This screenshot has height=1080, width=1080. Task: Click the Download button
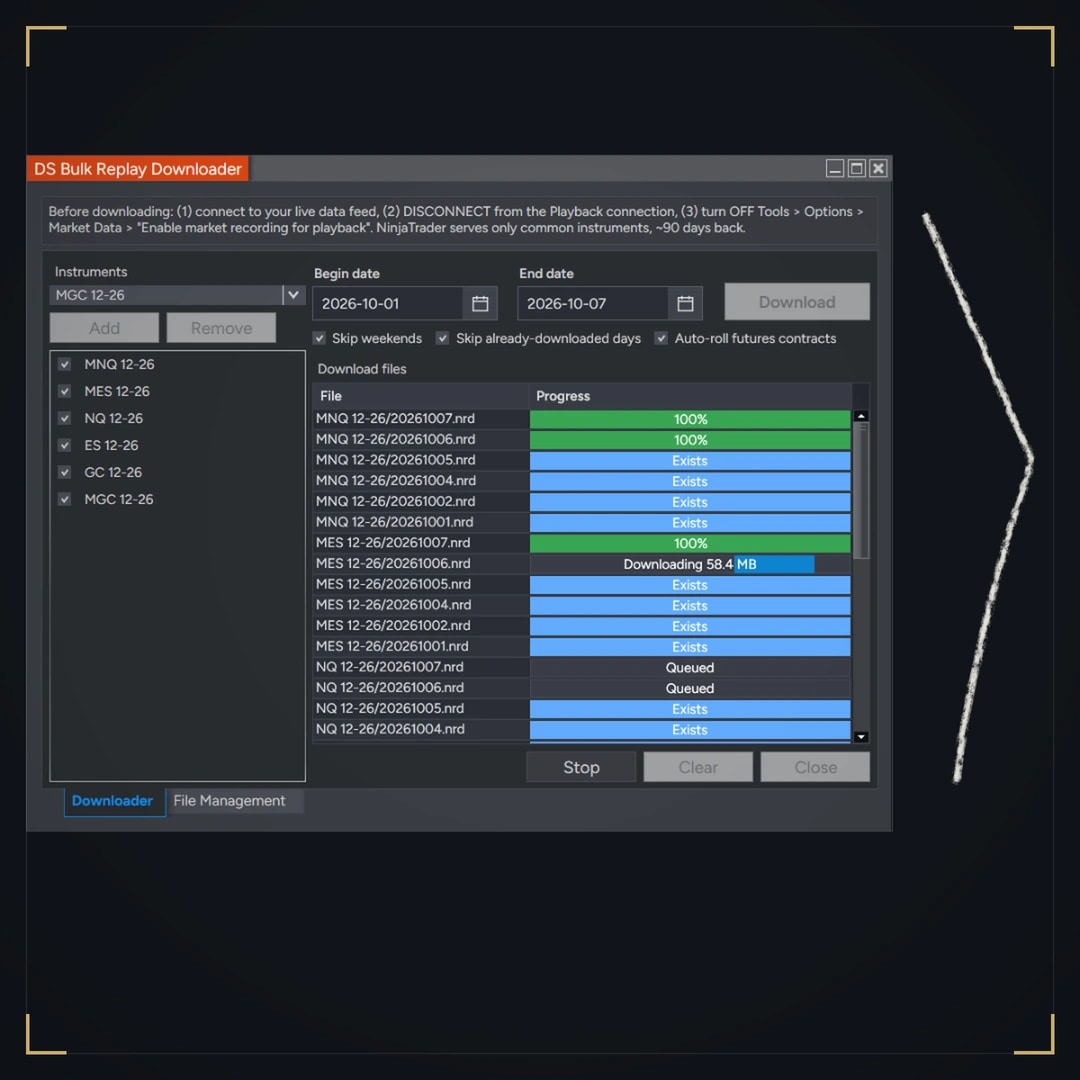click(x=797, y=302)
